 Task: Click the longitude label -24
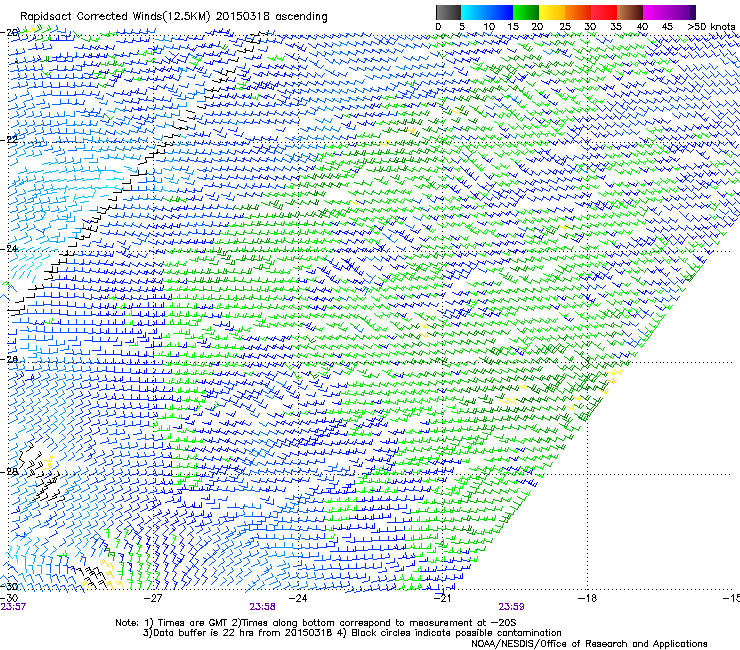(298, 598)
